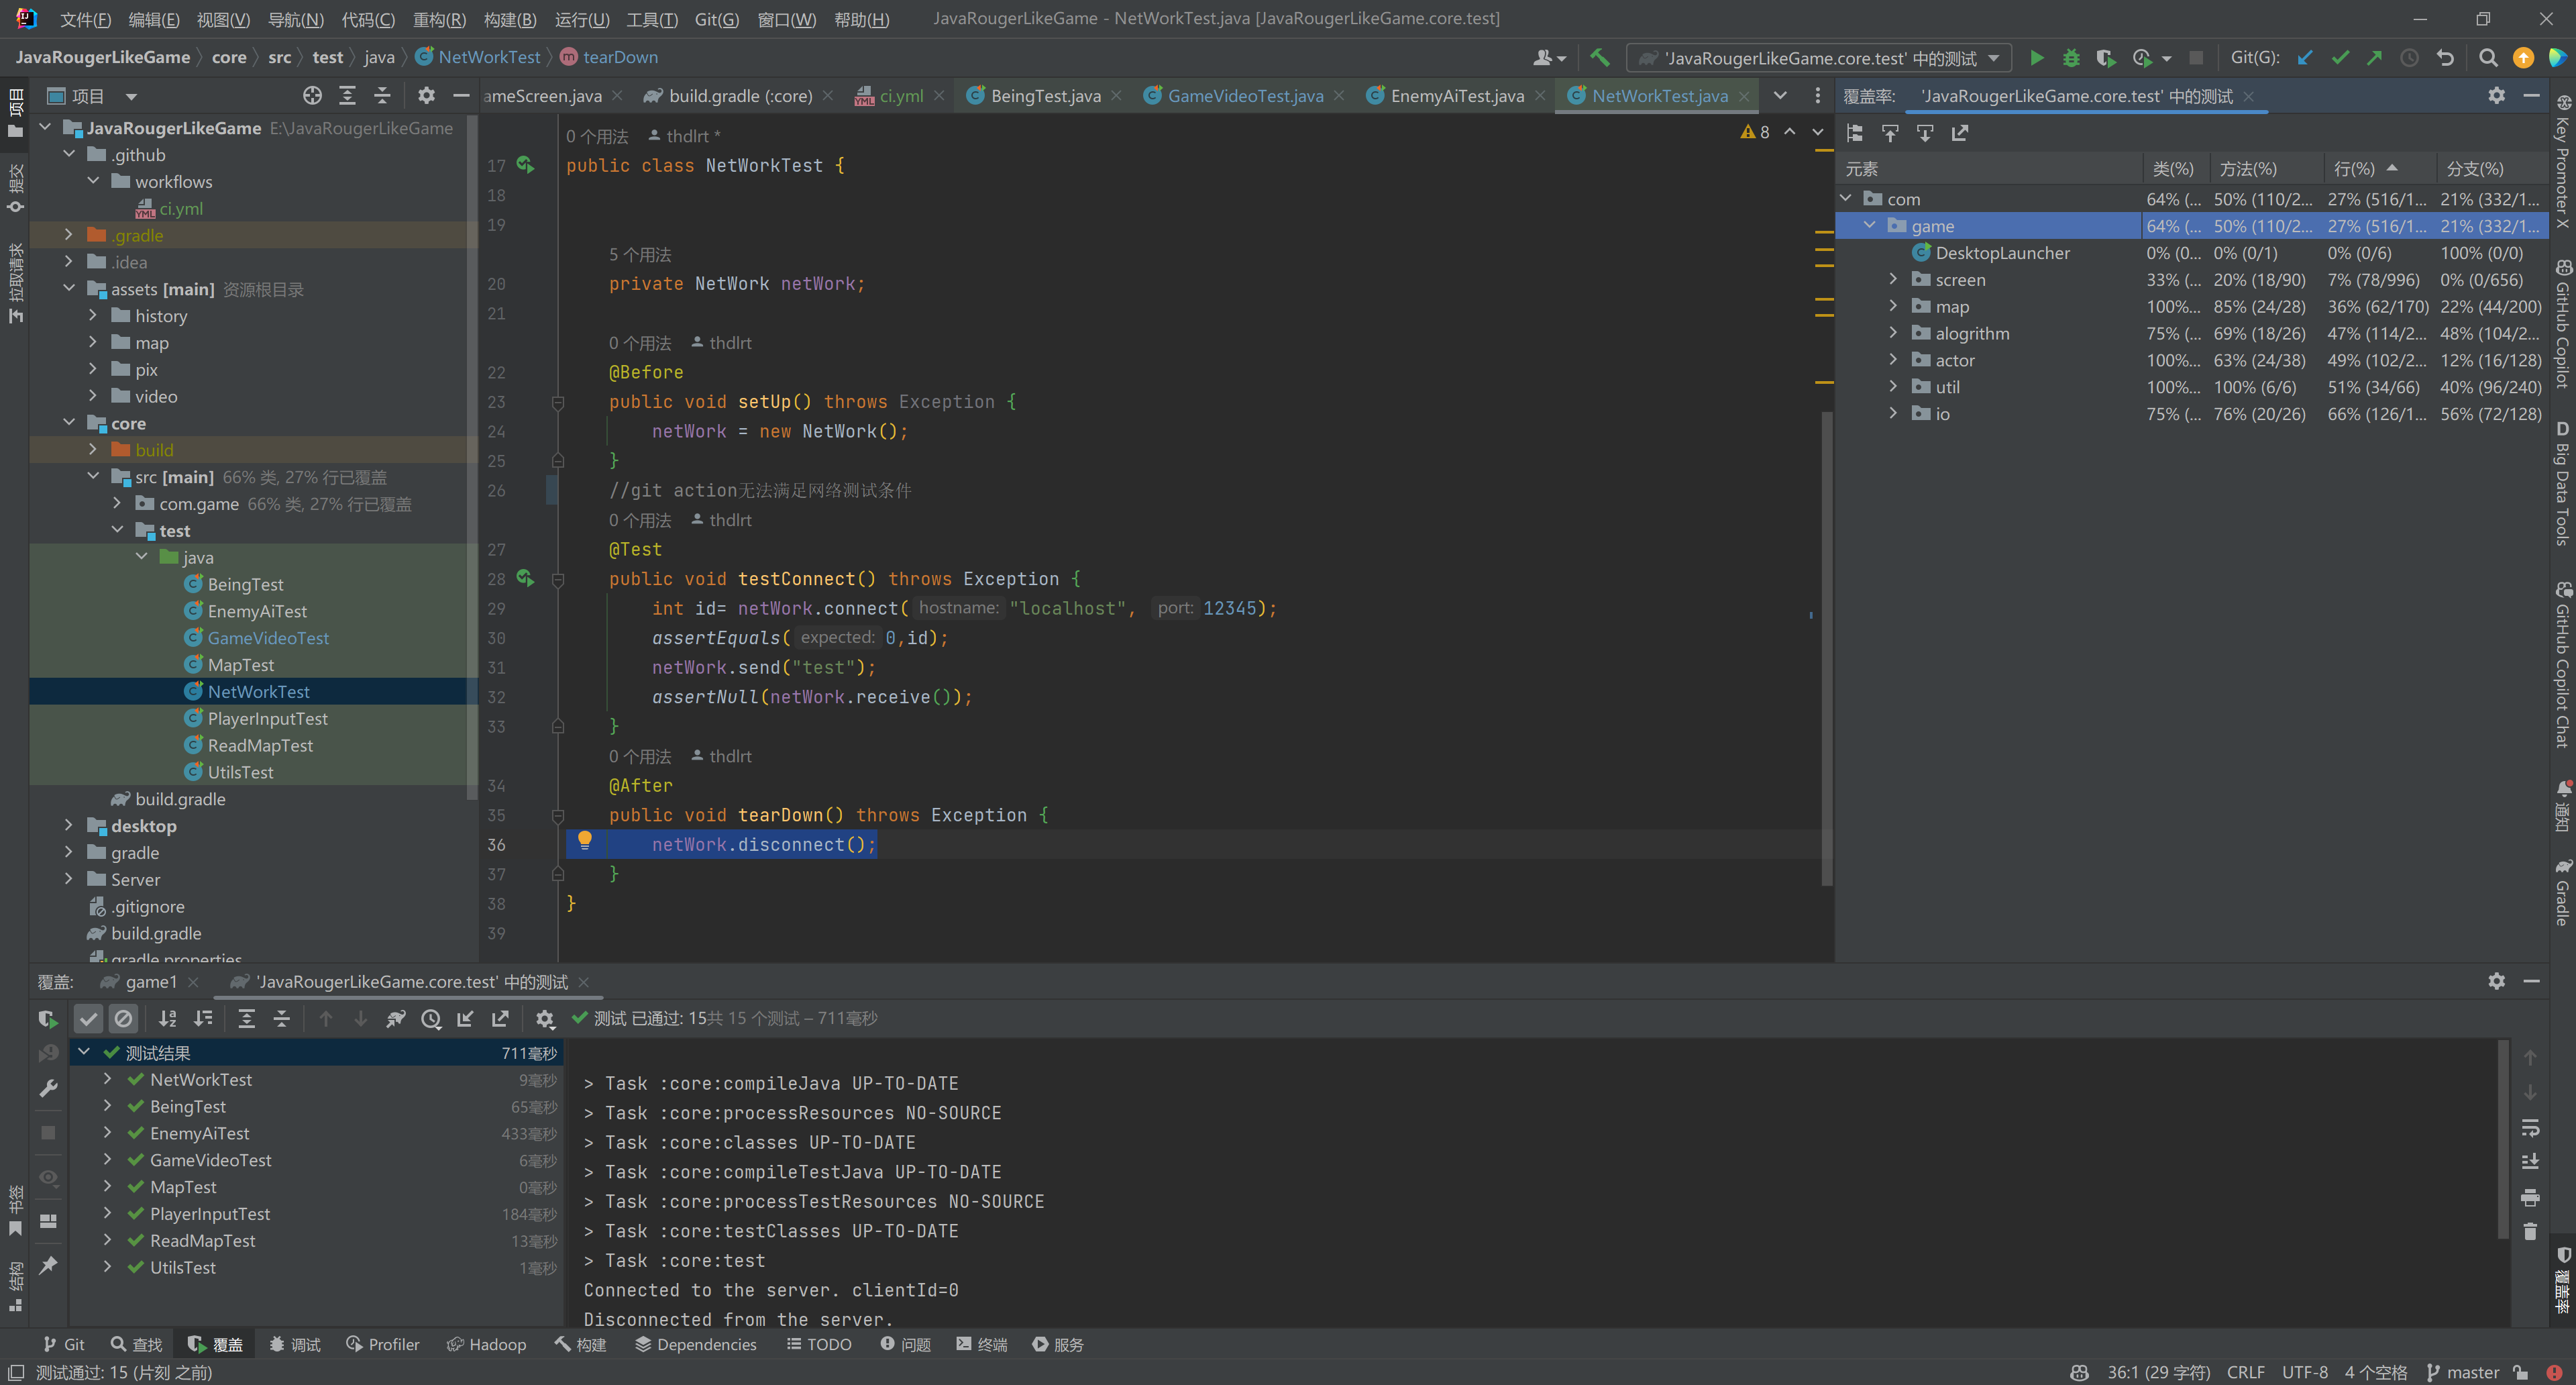This screenshot has width=2576, height=1385.
Task: Expand the desktop folder in project tree
Action: tap(68, 826)
